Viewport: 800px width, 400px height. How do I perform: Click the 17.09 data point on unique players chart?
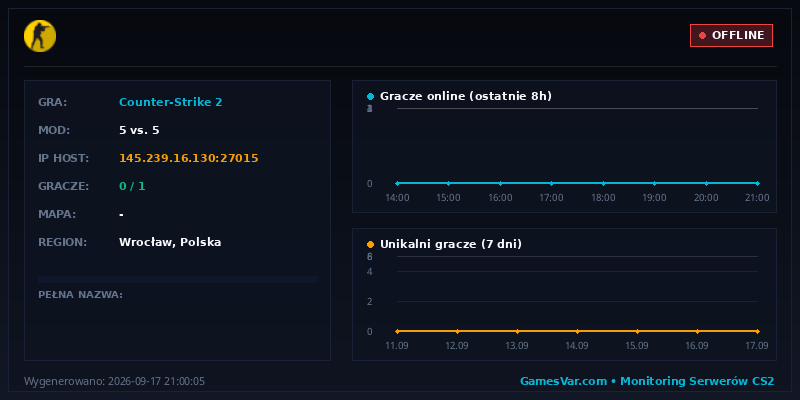tap(758, 331)
